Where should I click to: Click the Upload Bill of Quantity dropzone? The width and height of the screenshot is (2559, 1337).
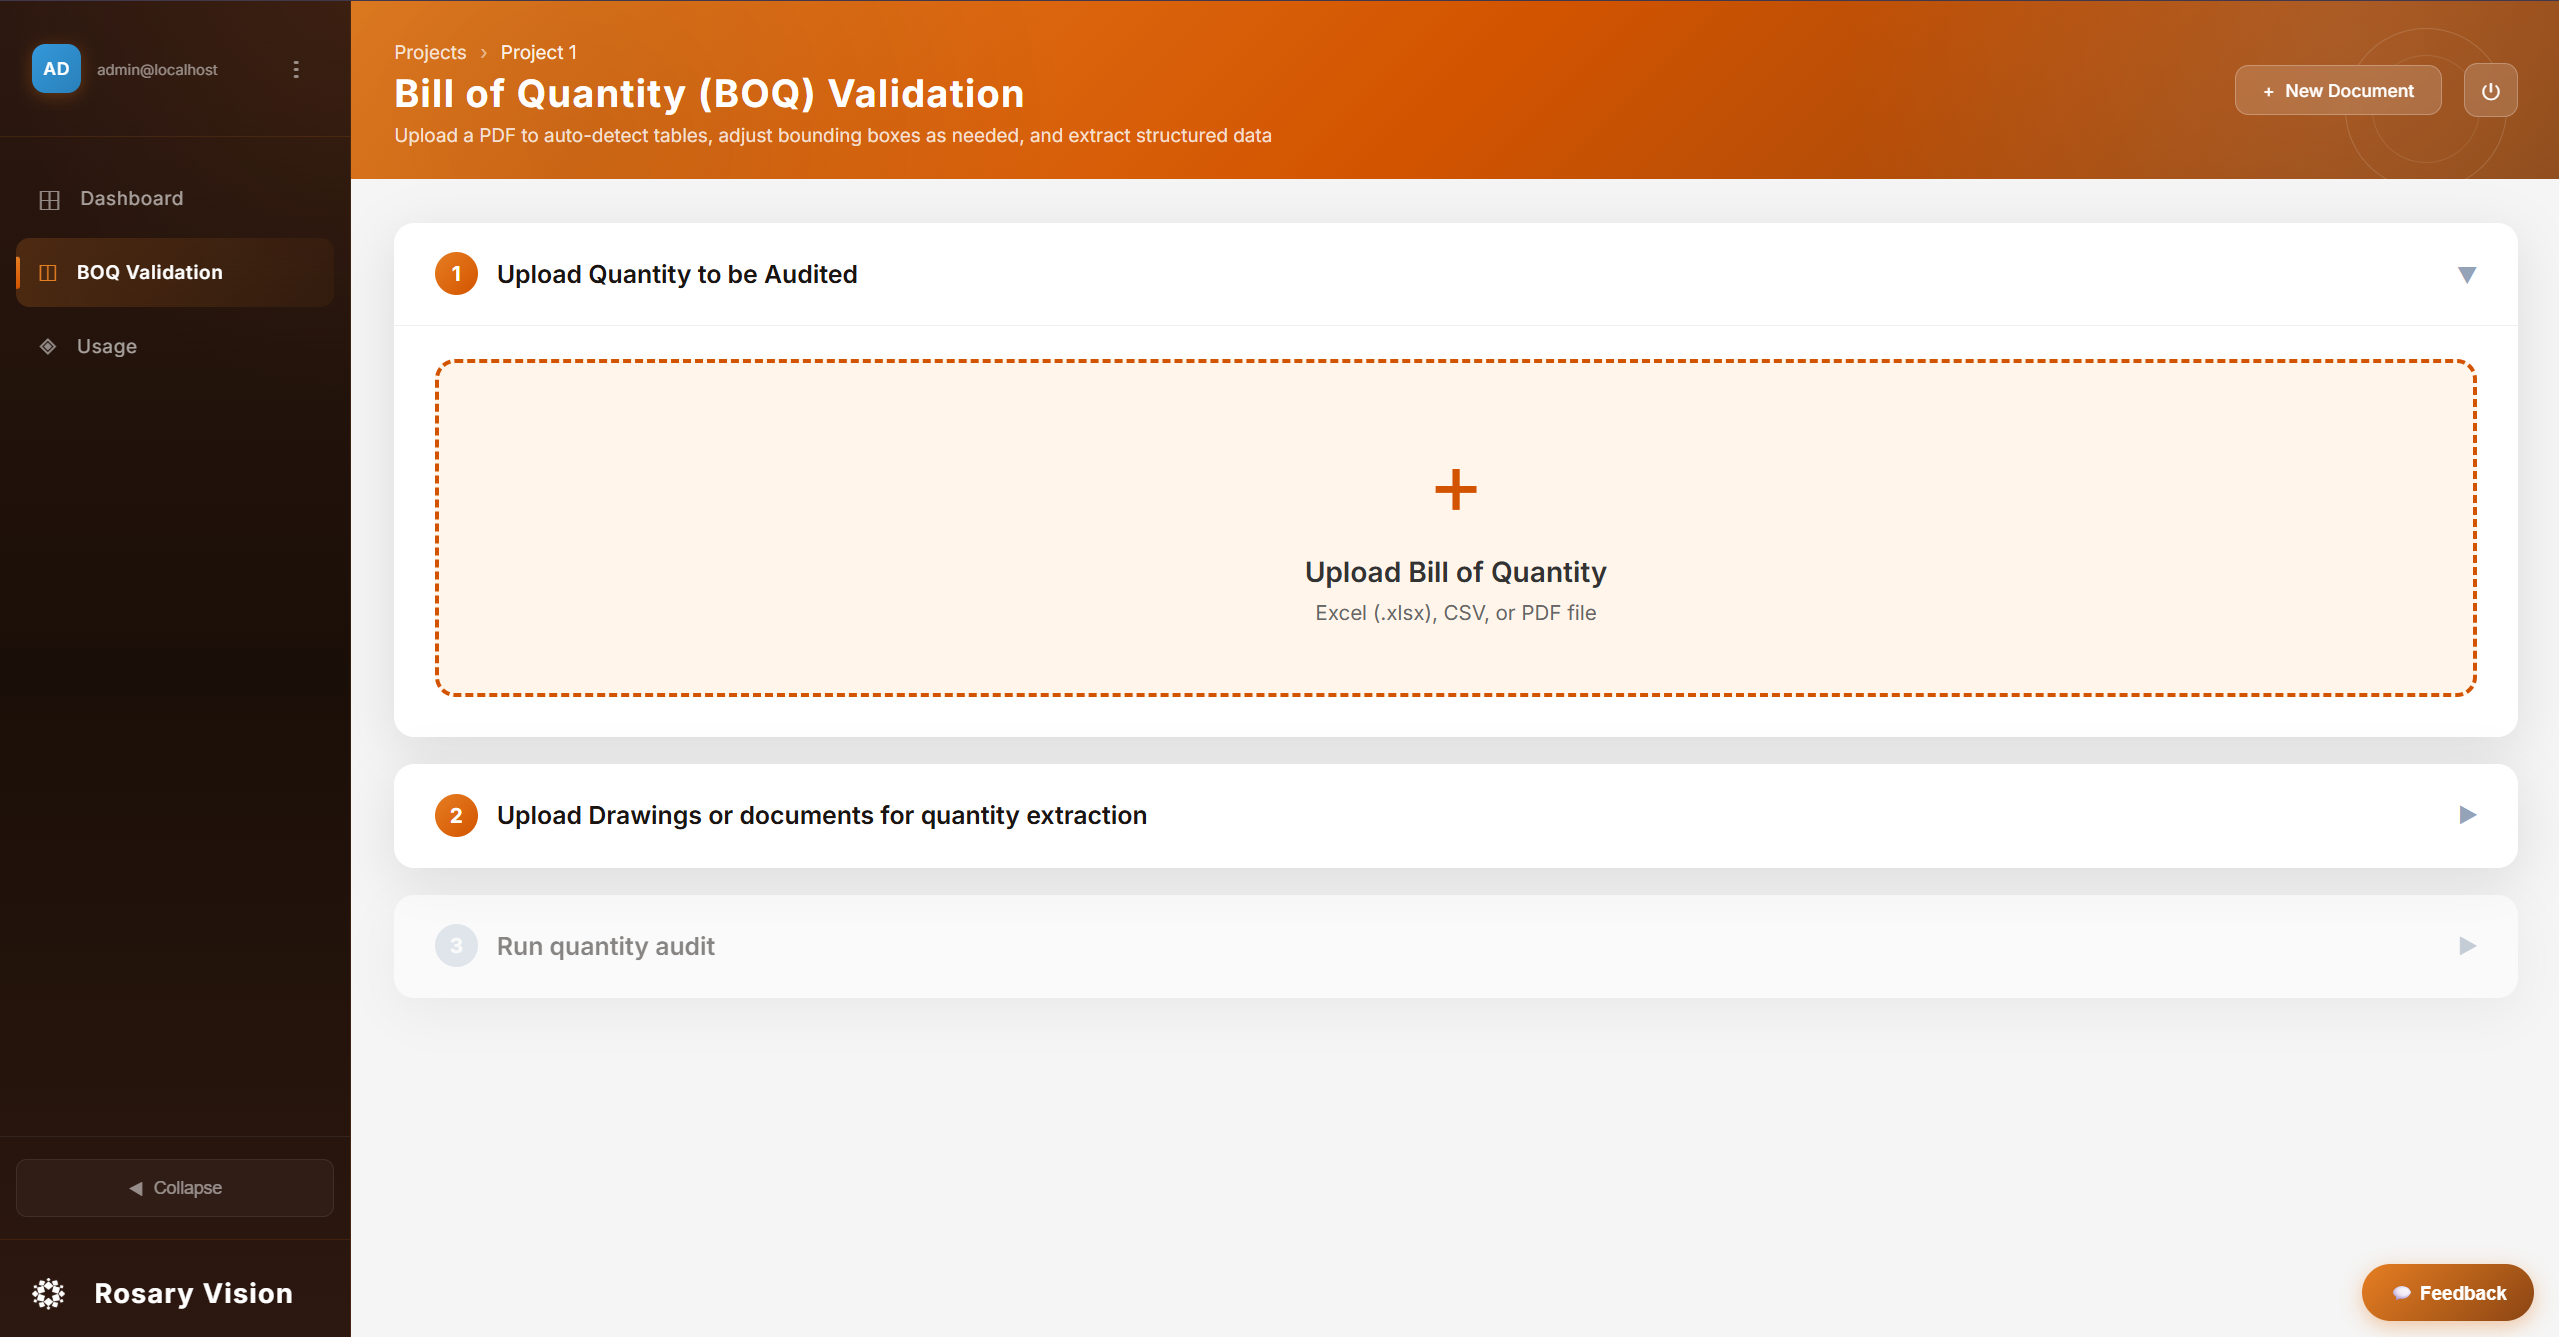[x=1455, y=590]
